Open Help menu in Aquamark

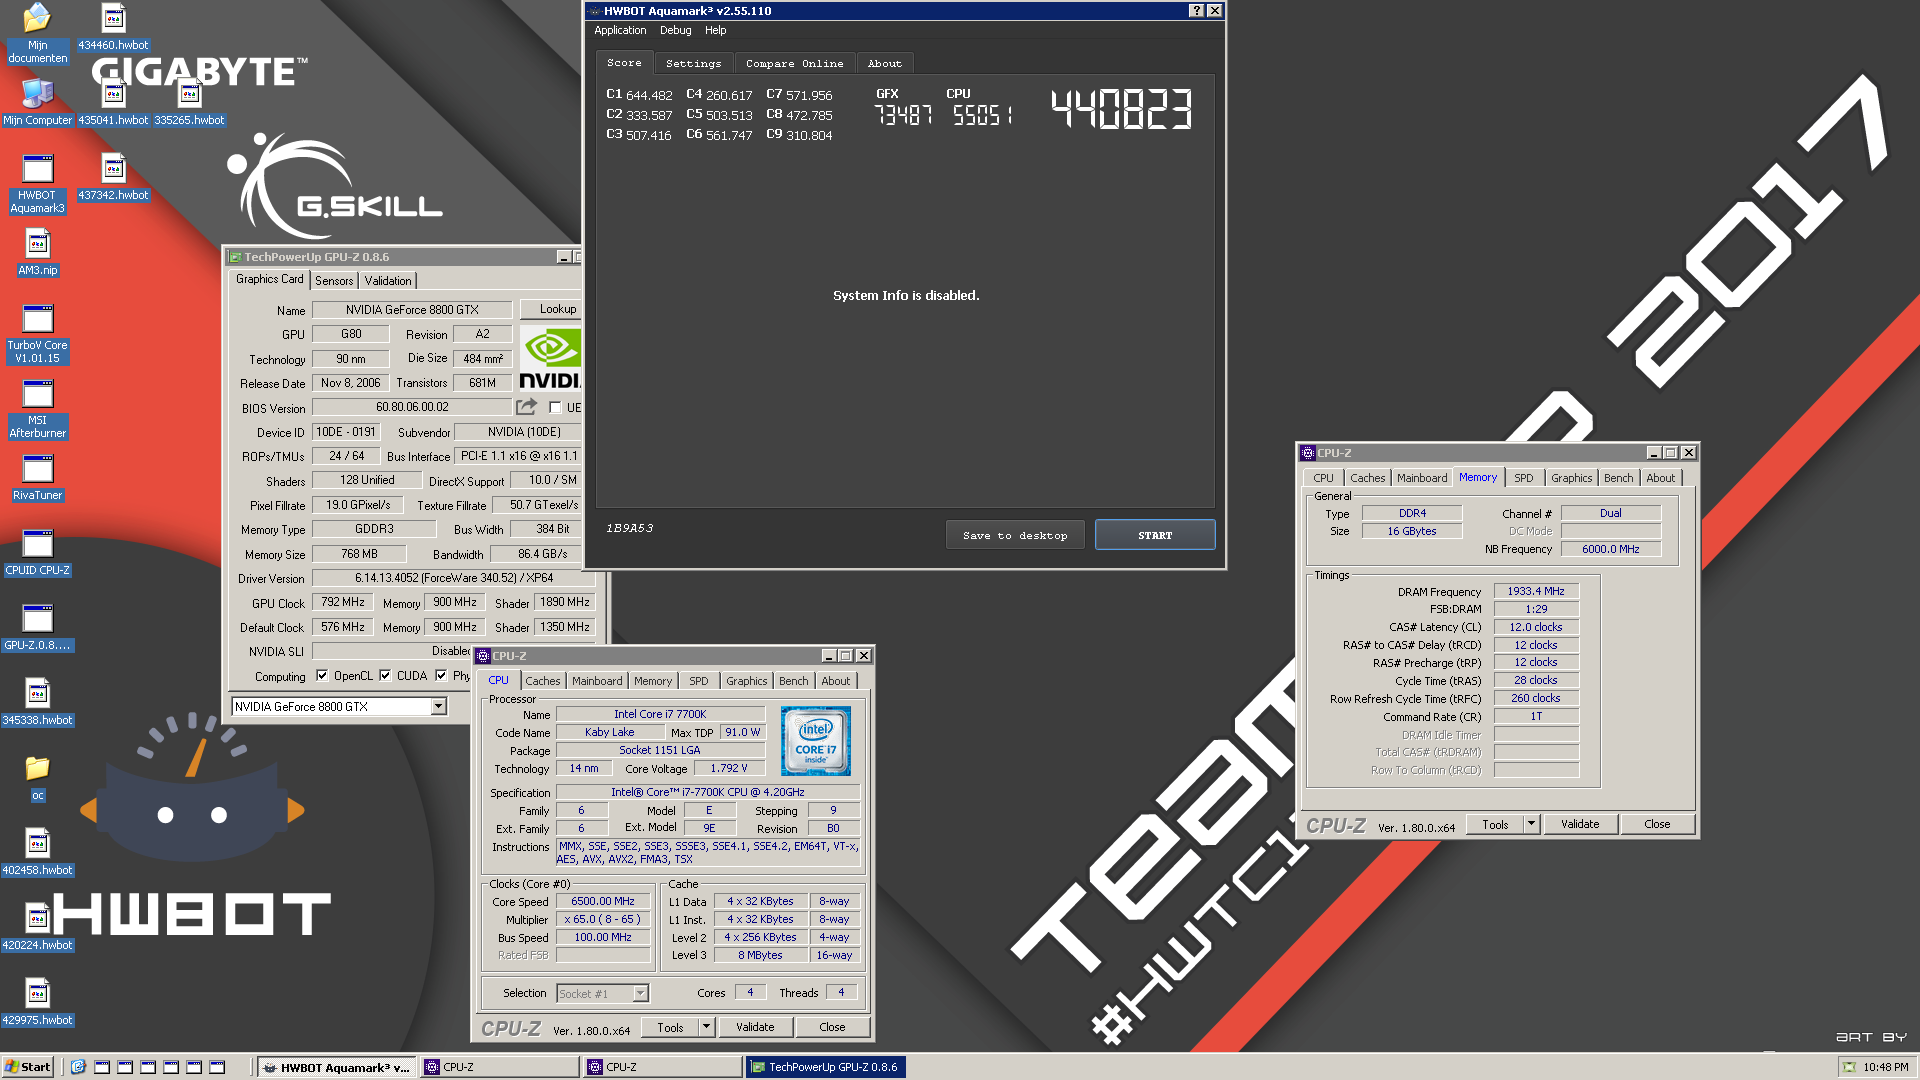715,30
